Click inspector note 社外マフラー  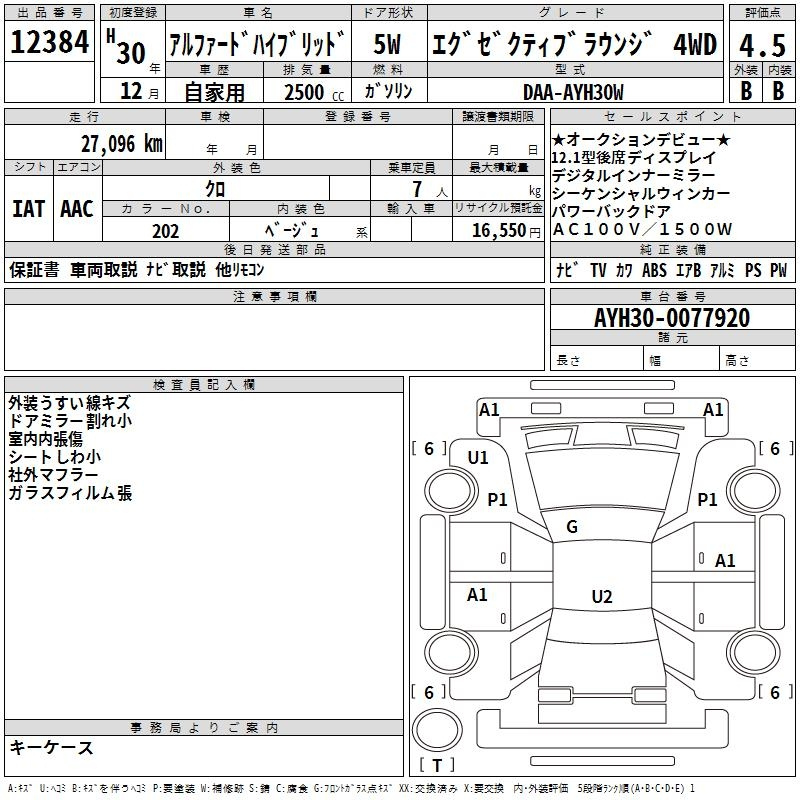pos(53,474)
